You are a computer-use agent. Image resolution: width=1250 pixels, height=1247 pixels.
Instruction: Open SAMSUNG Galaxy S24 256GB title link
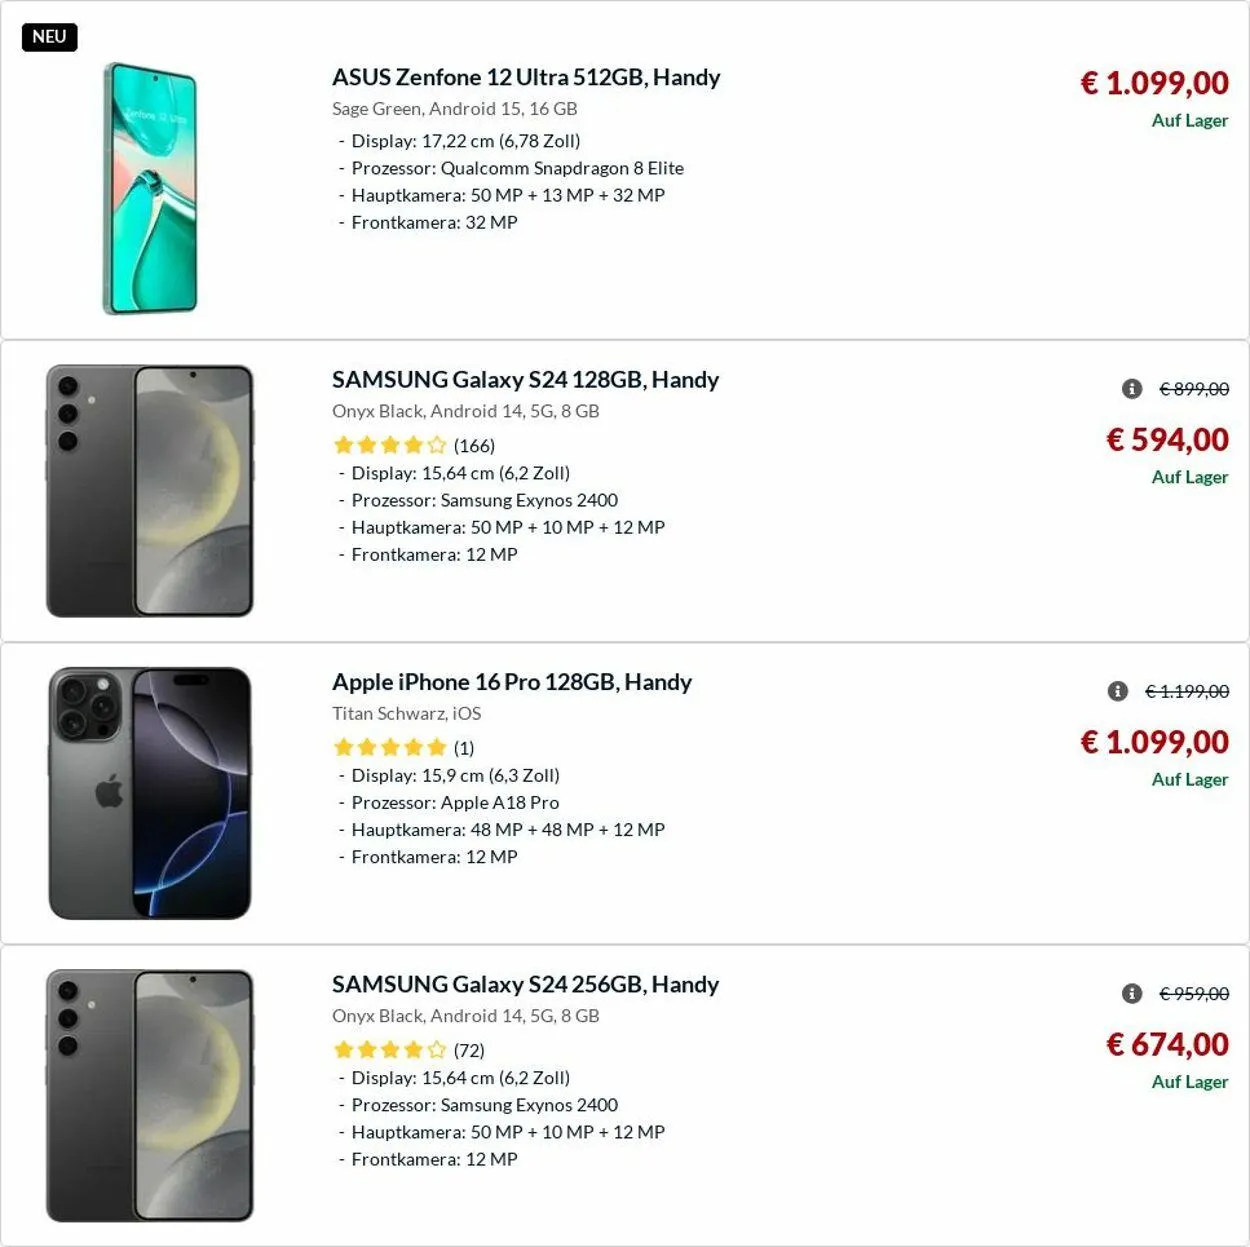point(525,984)
